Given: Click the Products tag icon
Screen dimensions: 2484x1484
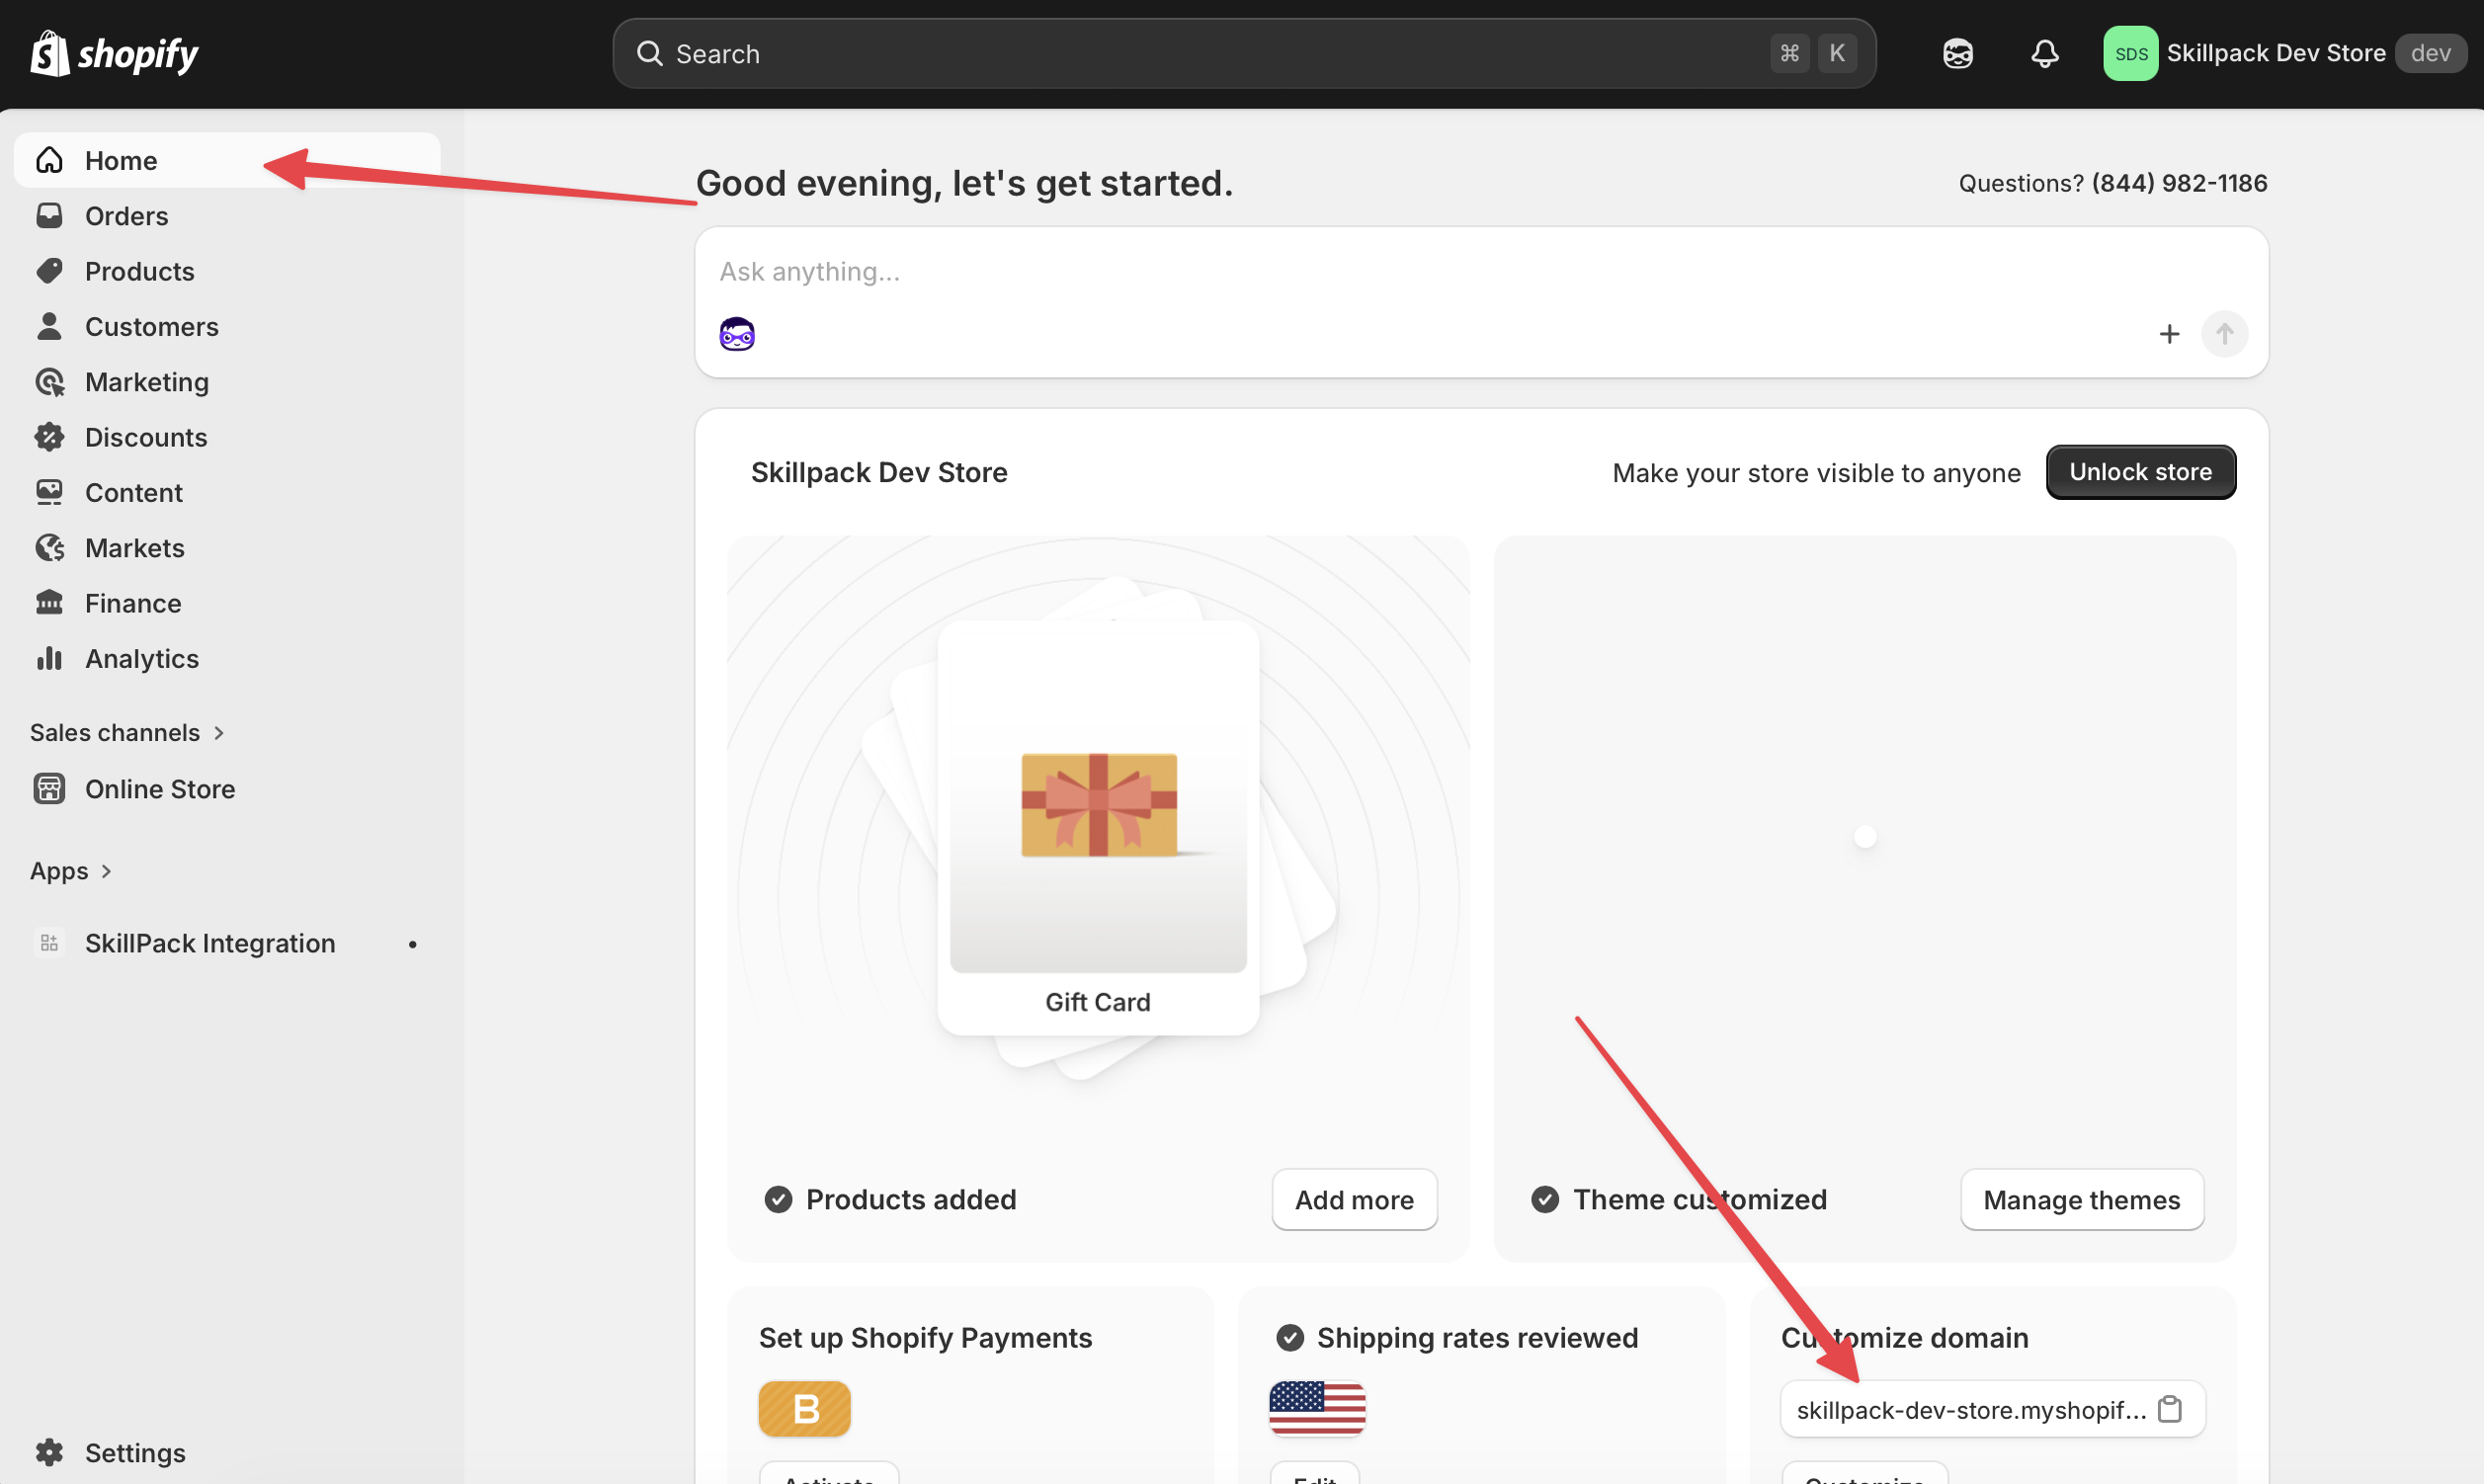Looking at the screenshot, I should pos(49,271).
